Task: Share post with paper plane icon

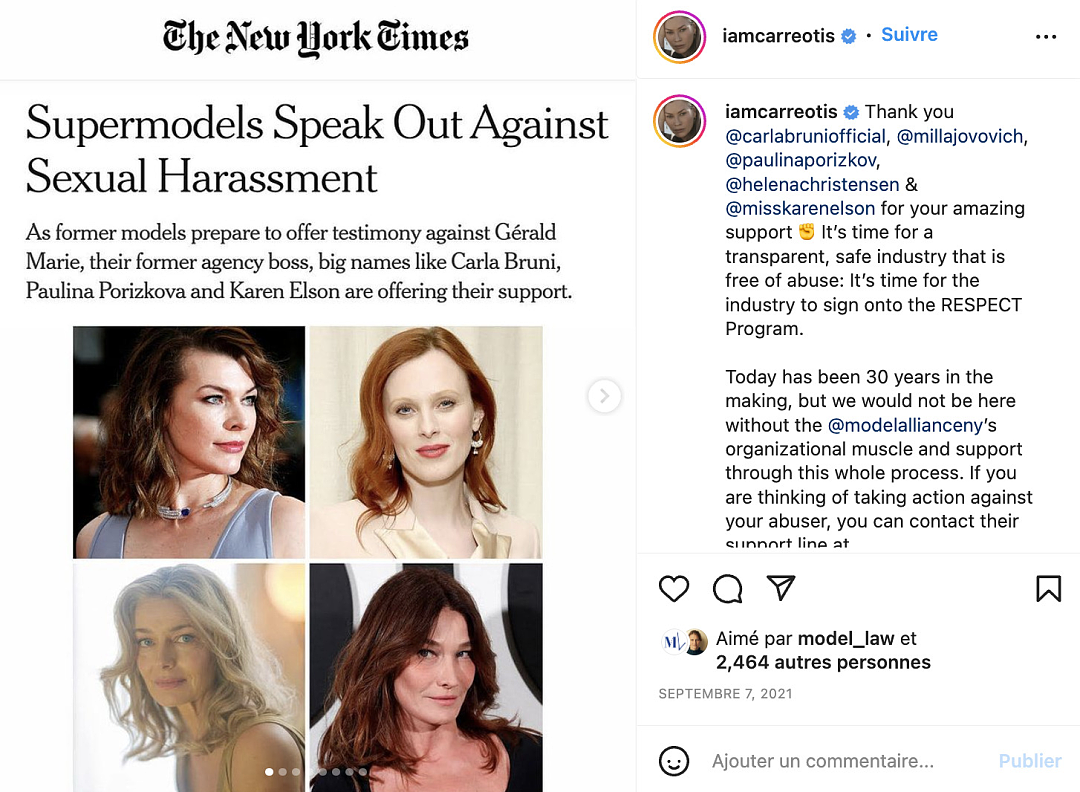Action: [x=781, y=587]
